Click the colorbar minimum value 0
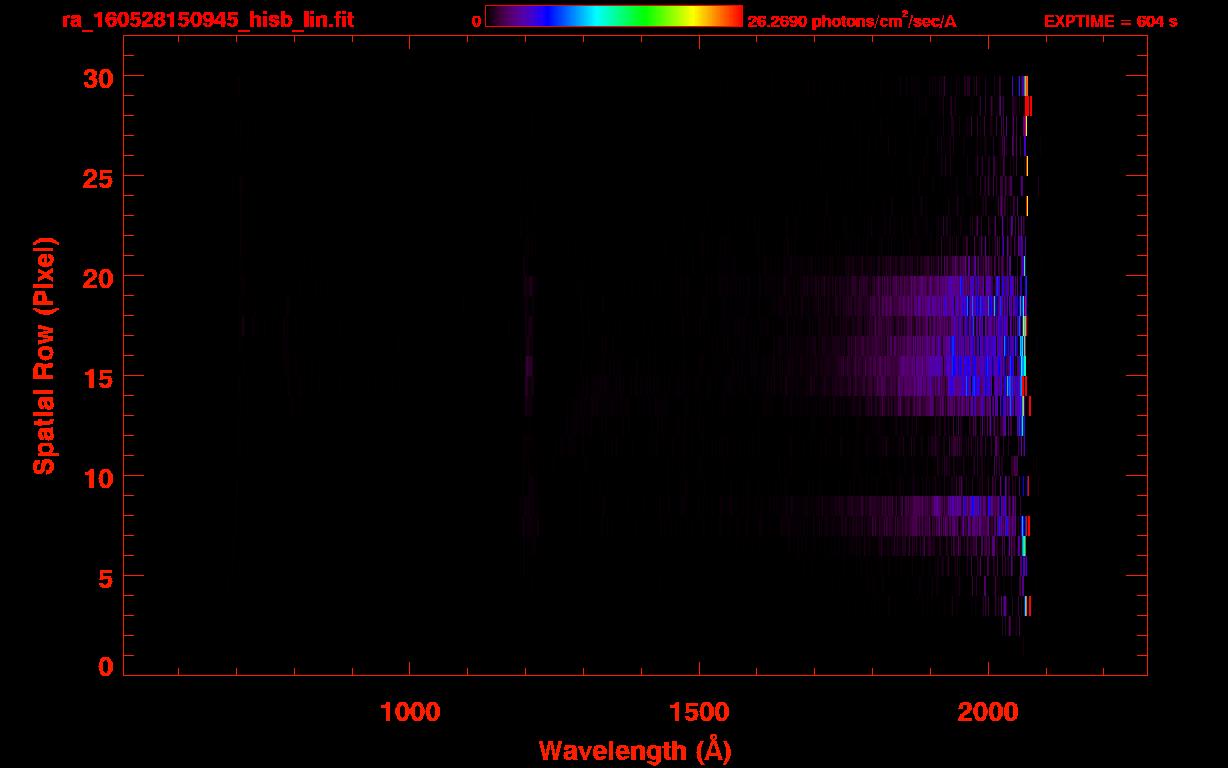 [x=477, y=21]
